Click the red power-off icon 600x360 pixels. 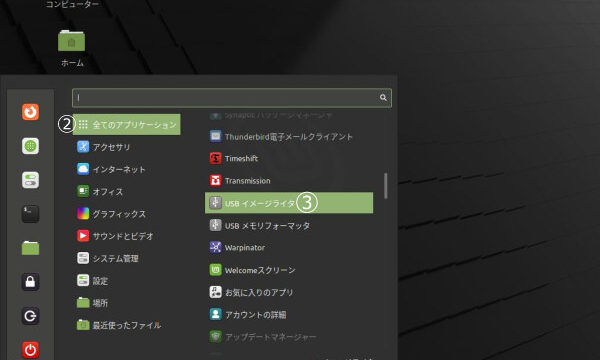(x=30, y=350)
